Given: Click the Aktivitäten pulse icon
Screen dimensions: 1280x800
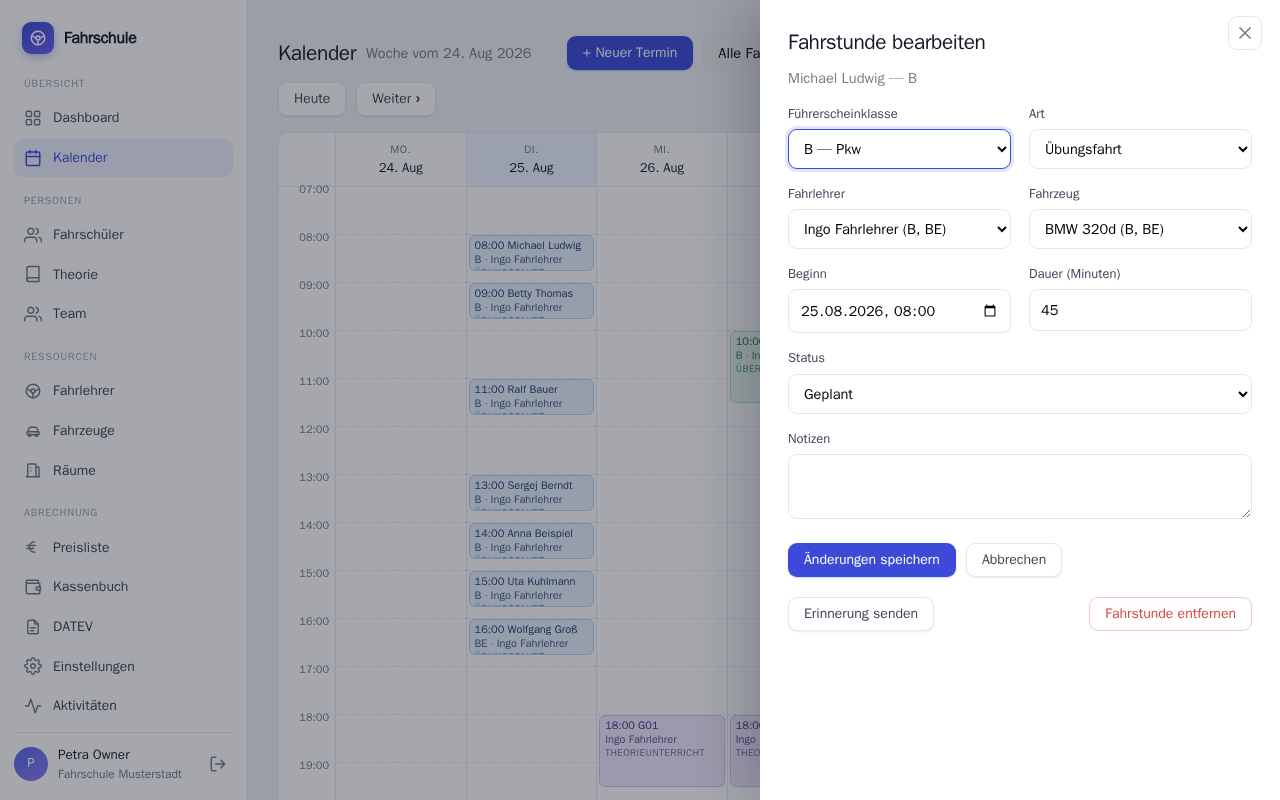Looking at the screenshot, I should [33, 706].
